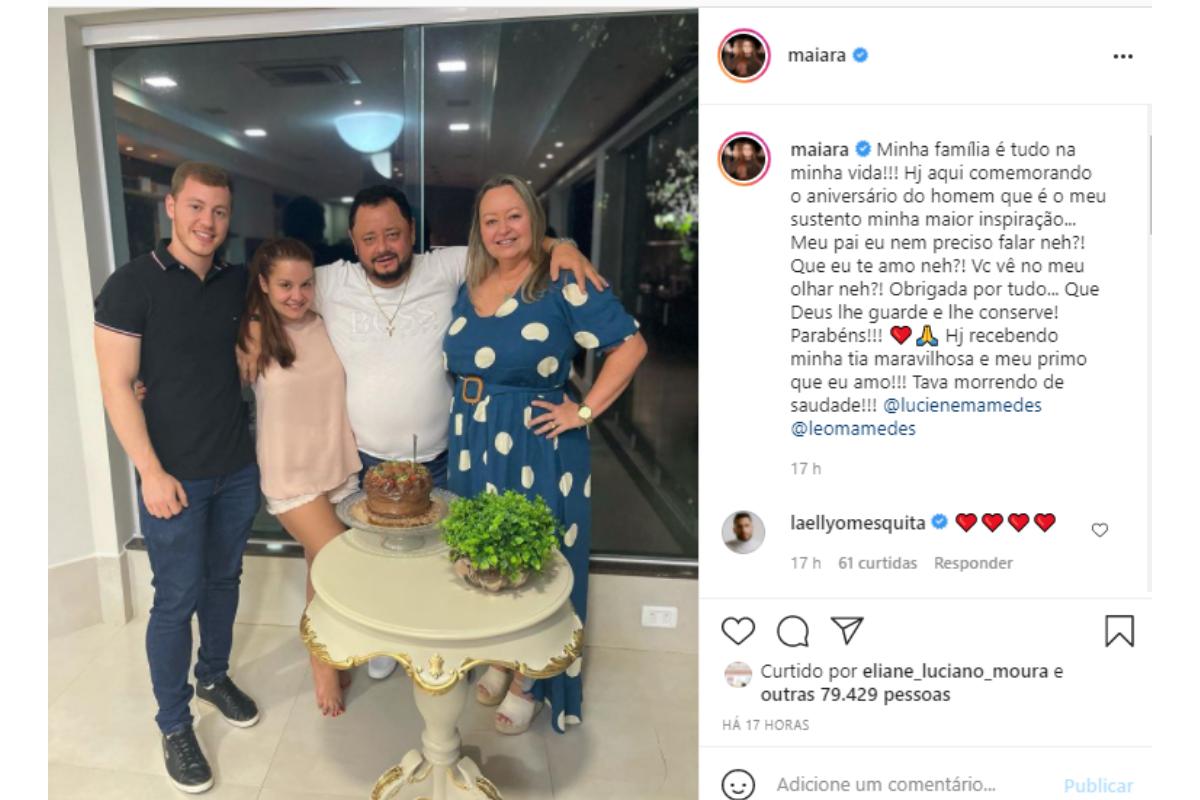Click maiara's profile picture in header
The image size is (1200, 800).
(743, 56)
